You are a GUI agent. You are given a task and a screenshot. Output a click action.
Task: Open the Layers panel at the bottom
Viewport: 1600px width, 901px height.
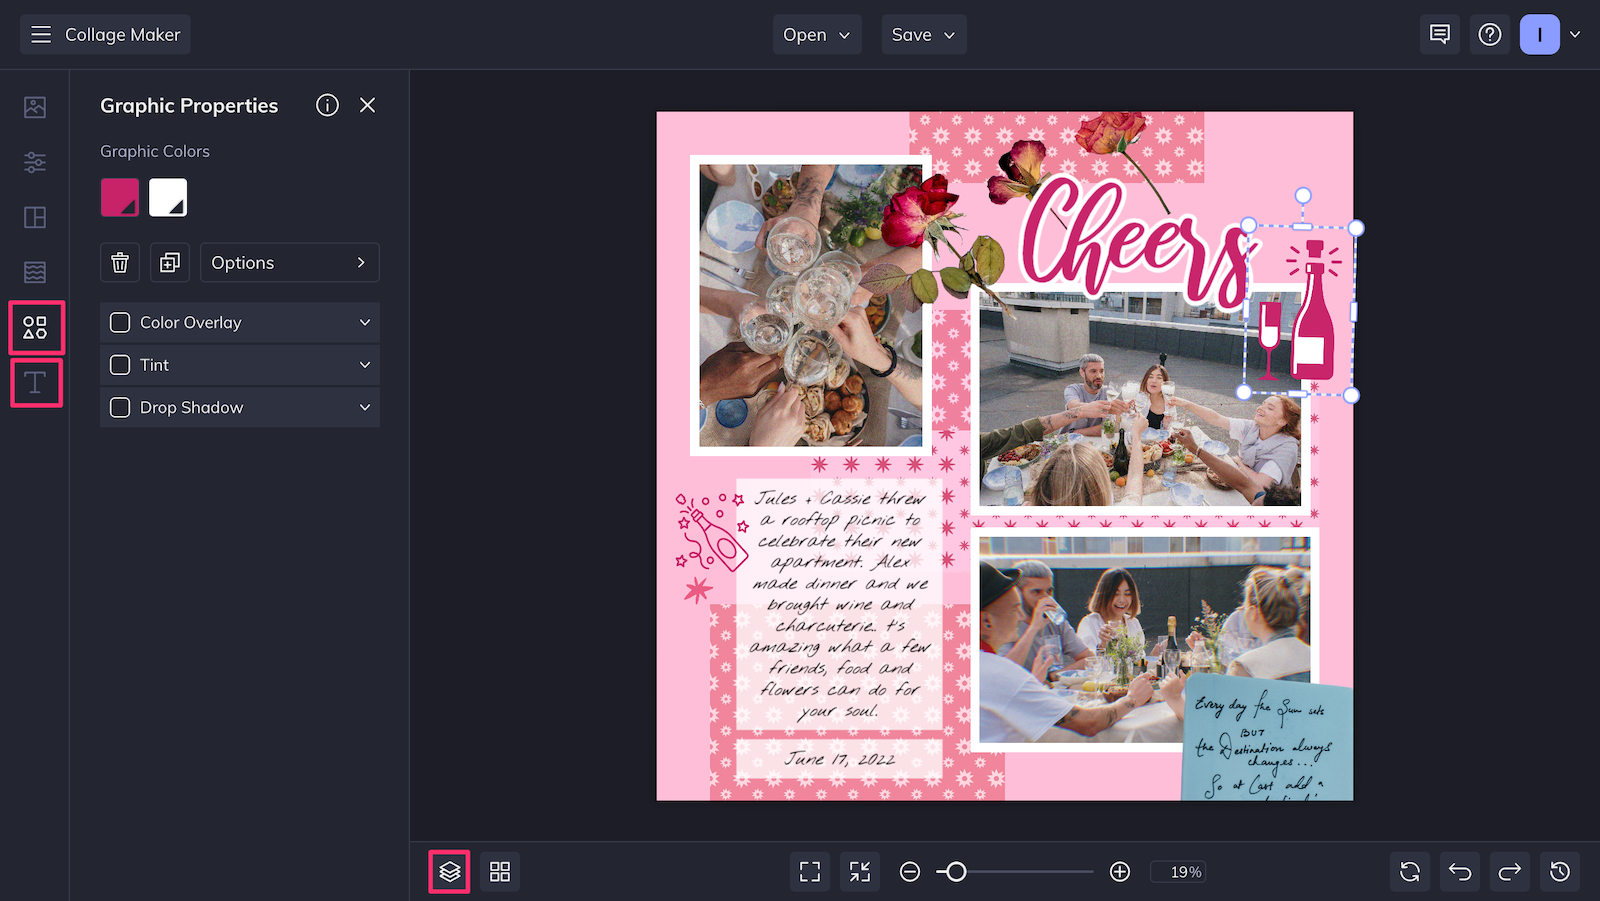[x=448, y=871]
